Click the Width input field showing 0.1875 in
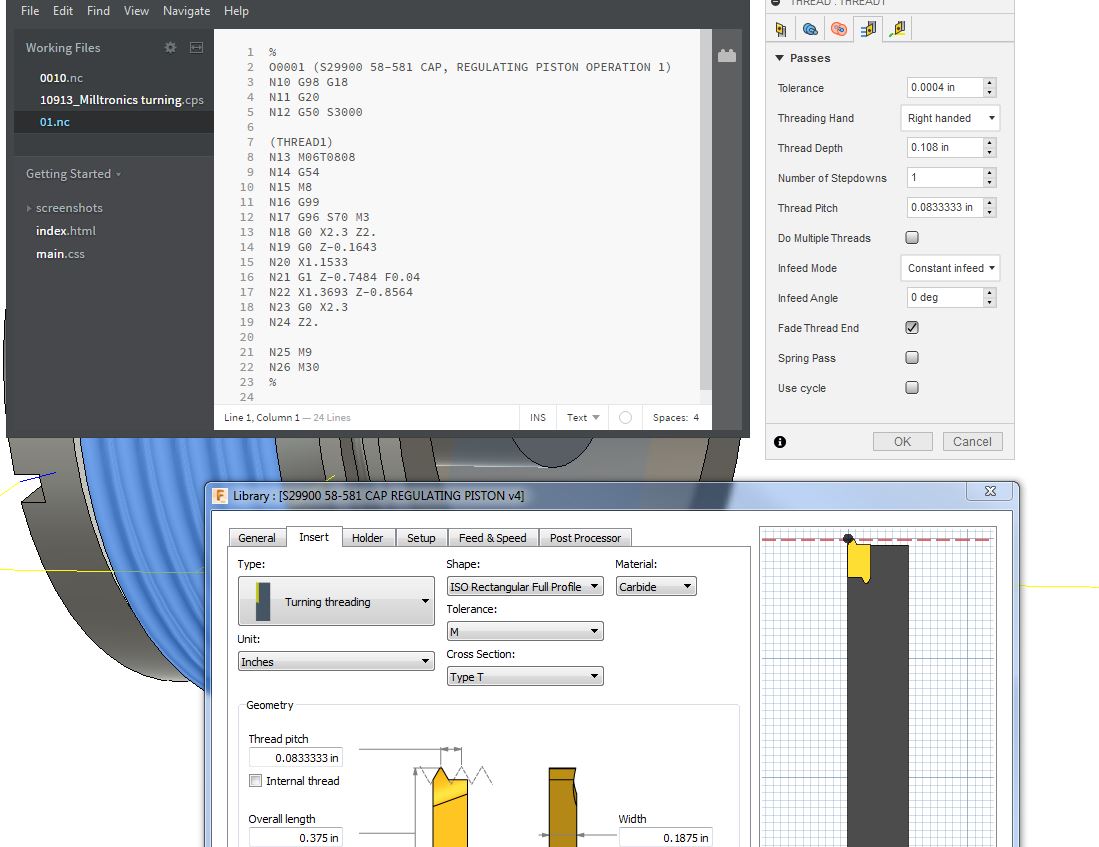Screen dimensions: 1099x847 point(665,838)
